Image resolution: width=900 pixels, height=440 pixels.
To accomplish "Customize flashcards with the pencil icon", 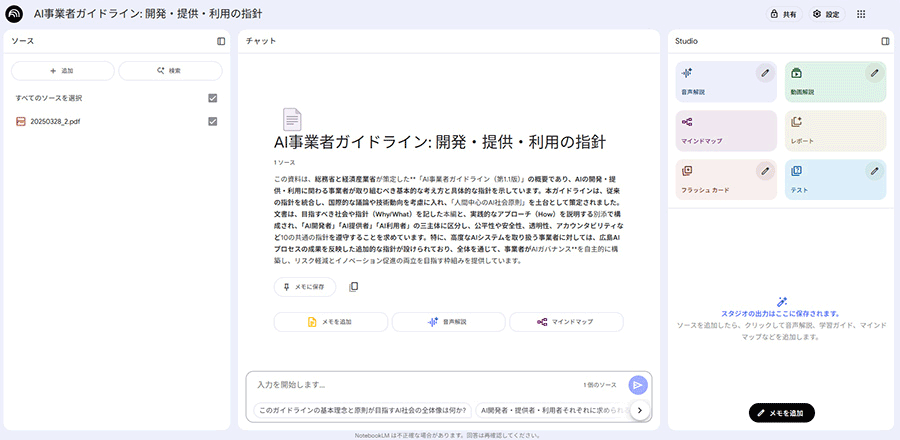I will pyautogui.click(x=765, y=171).
